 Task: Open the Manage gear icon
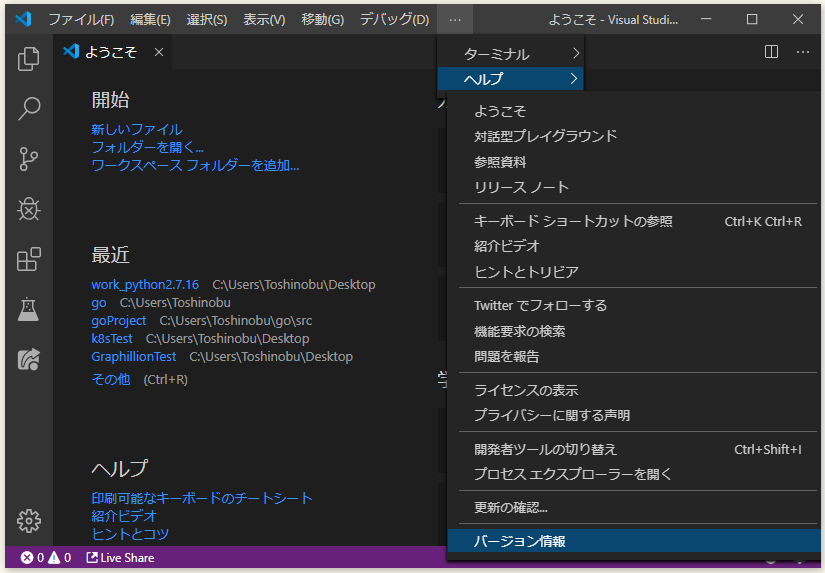[28, 521]
